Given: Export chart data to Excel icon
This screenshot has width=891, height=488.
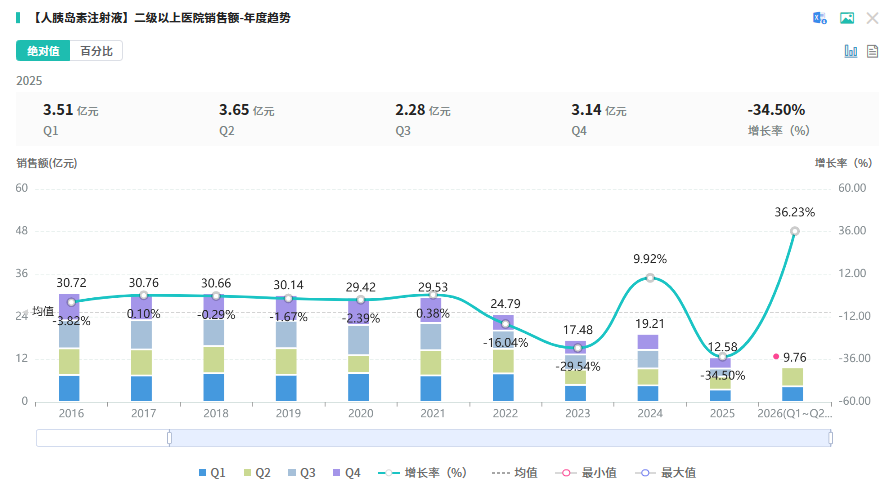Looking at the screenshot, I should (819, 18).
